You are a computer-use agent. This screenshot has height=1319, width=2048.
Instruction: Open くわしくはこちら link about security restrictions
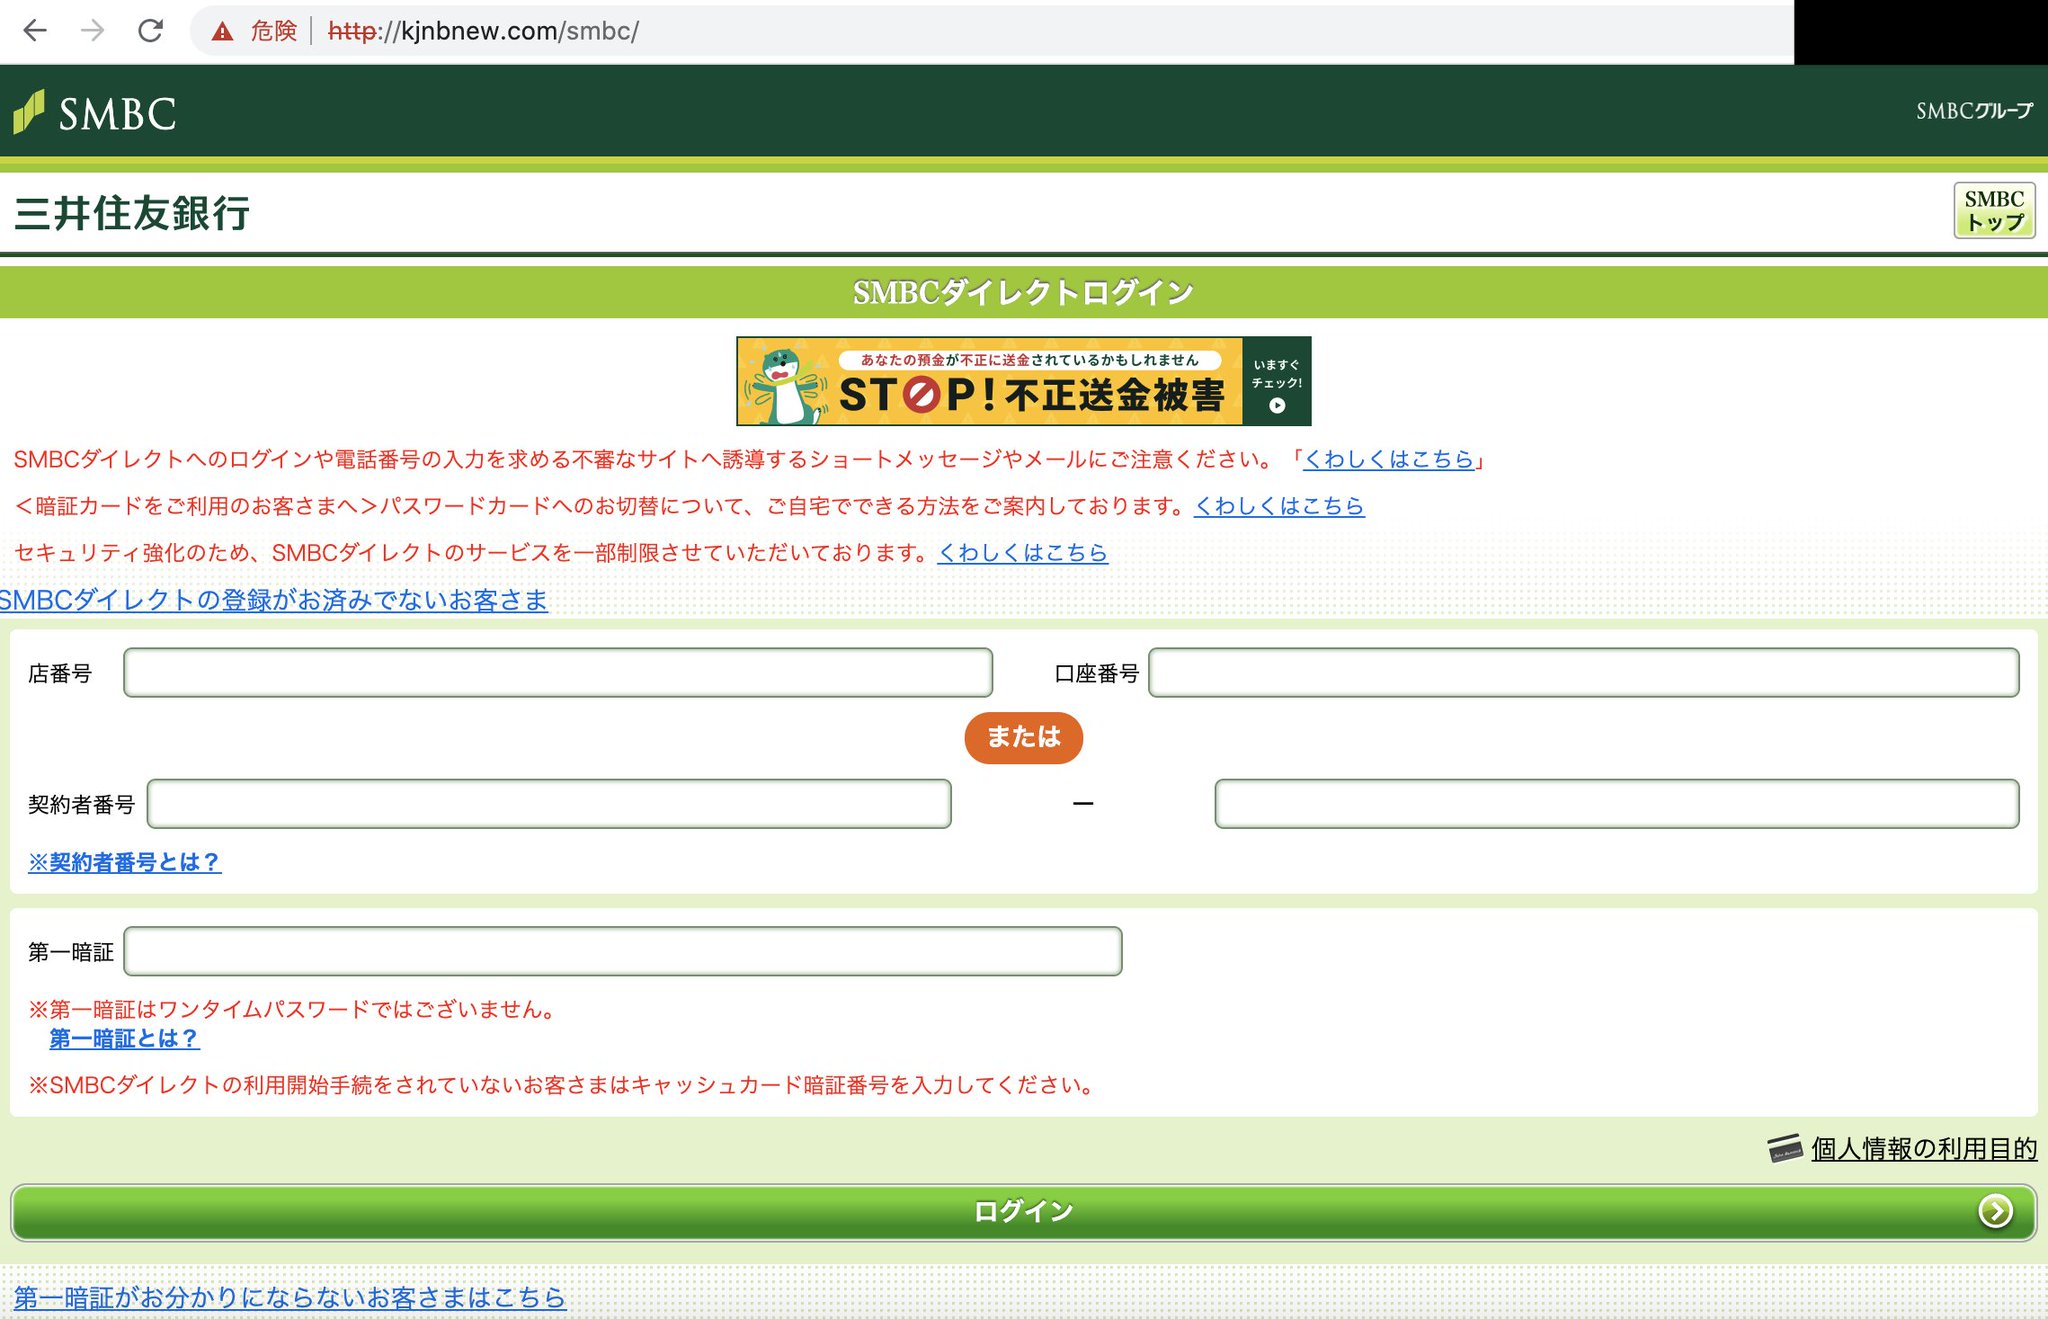[x=1022, y=553]
